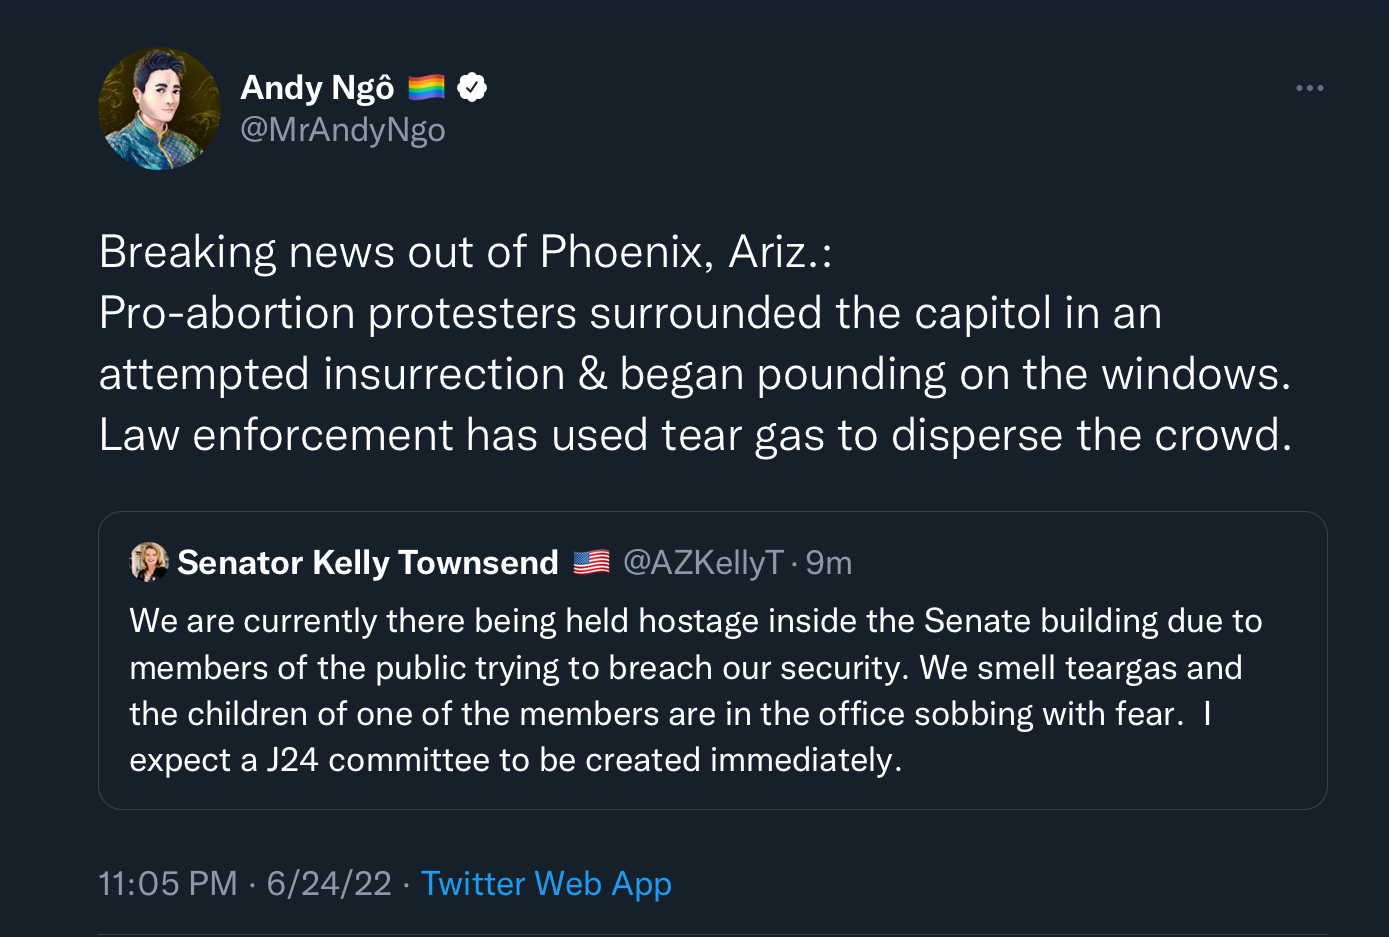Open the @AZKellyT handle
1389x937 pixels.
(703, 562)
